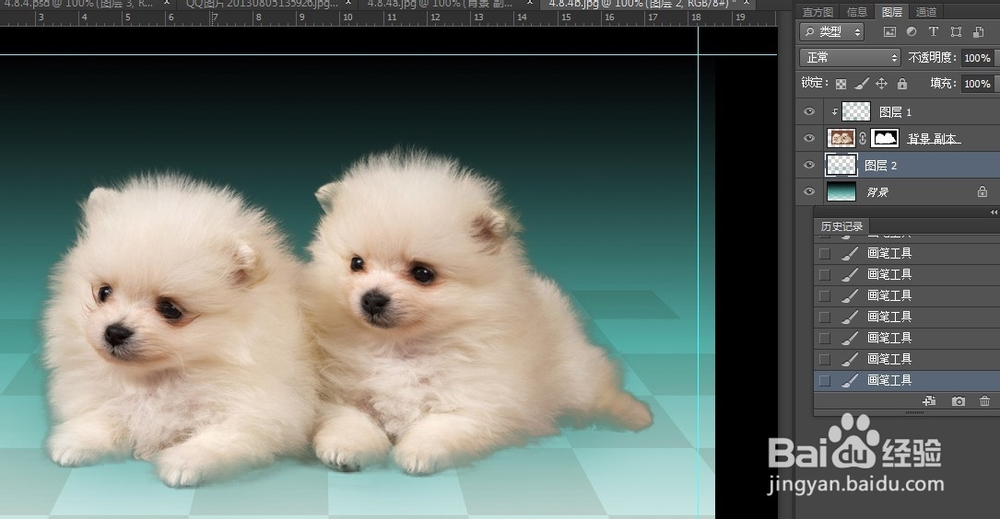Lock layer position move icon
The width and height of the screenshot is (1000, 519).
click(x=881, y=84)
